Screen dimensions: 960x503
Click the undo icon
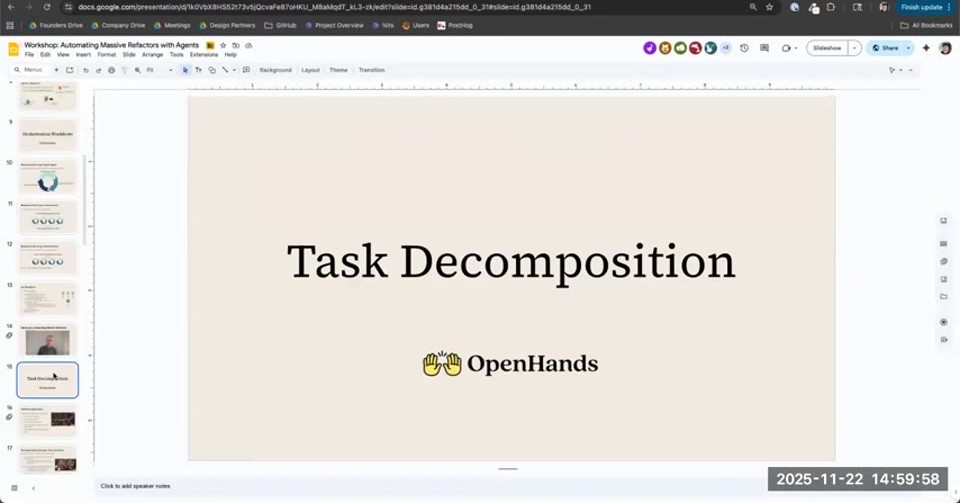86,70
